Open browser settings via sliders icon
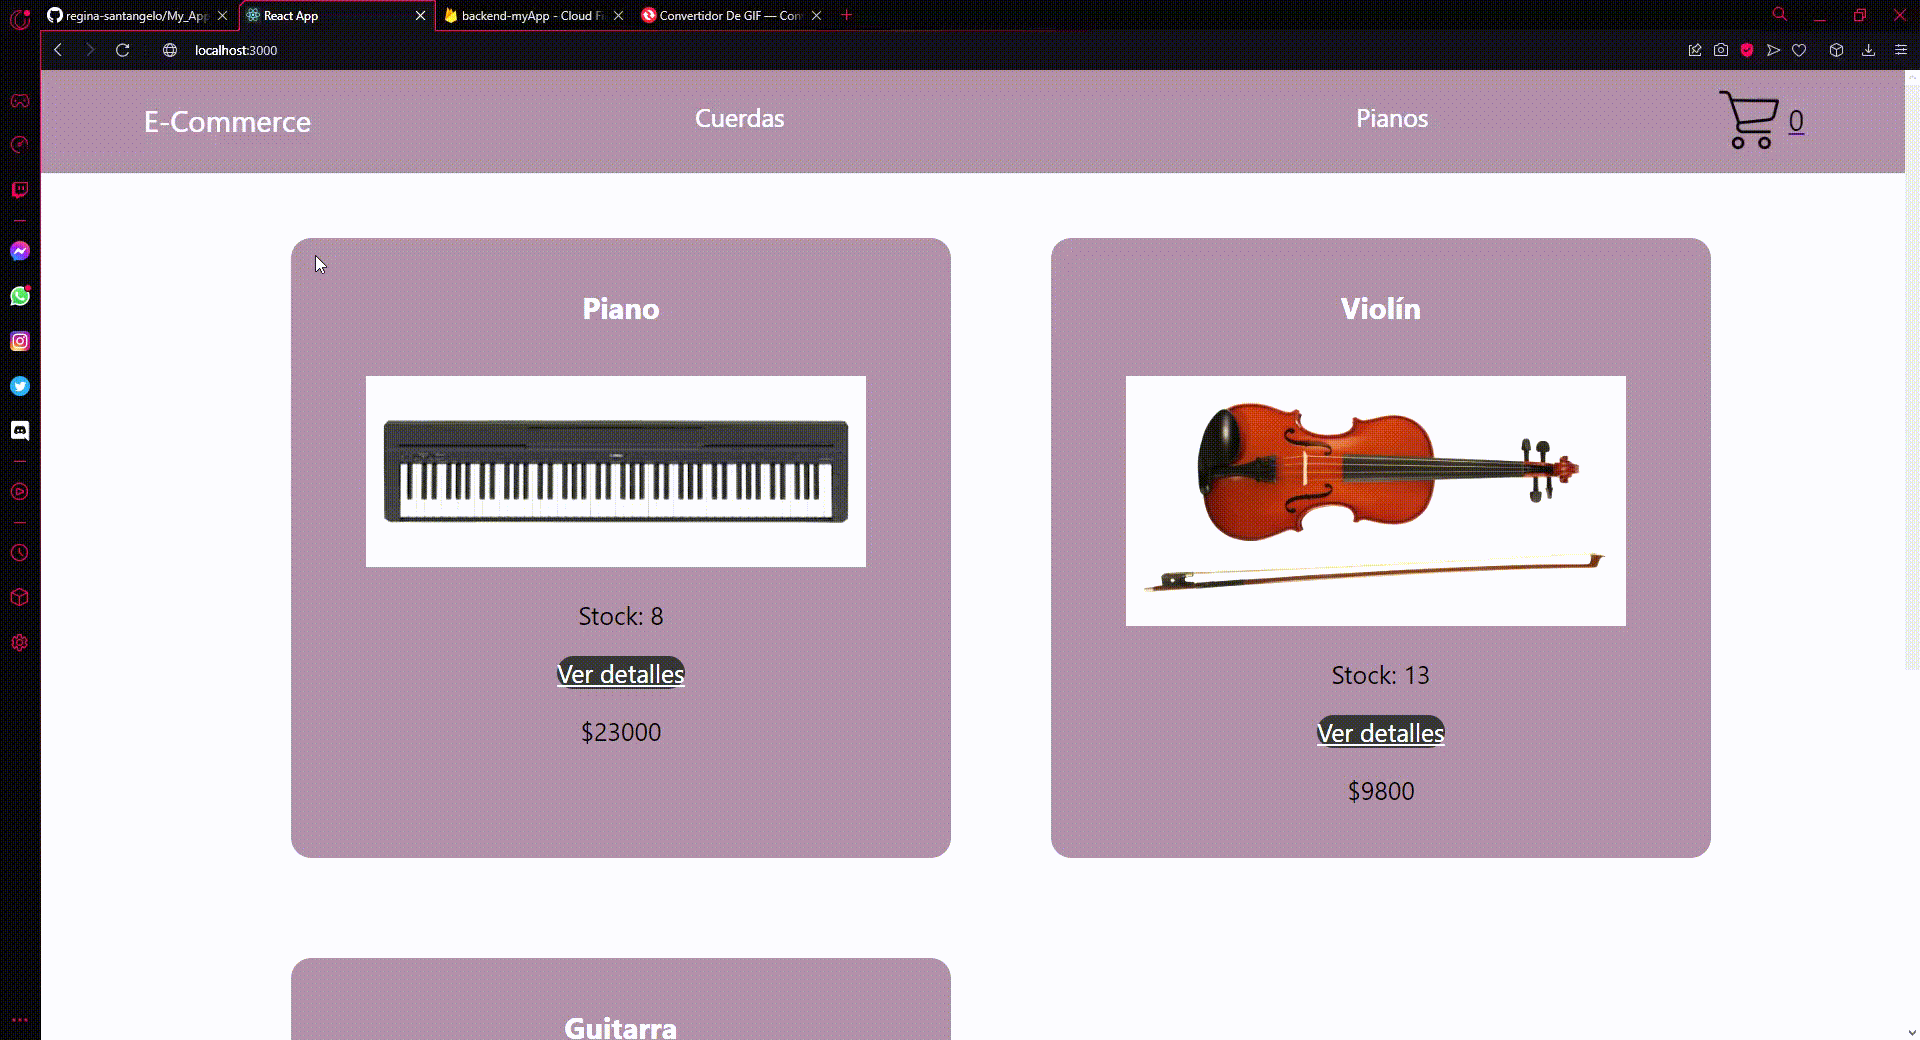 click(1899, 50)
